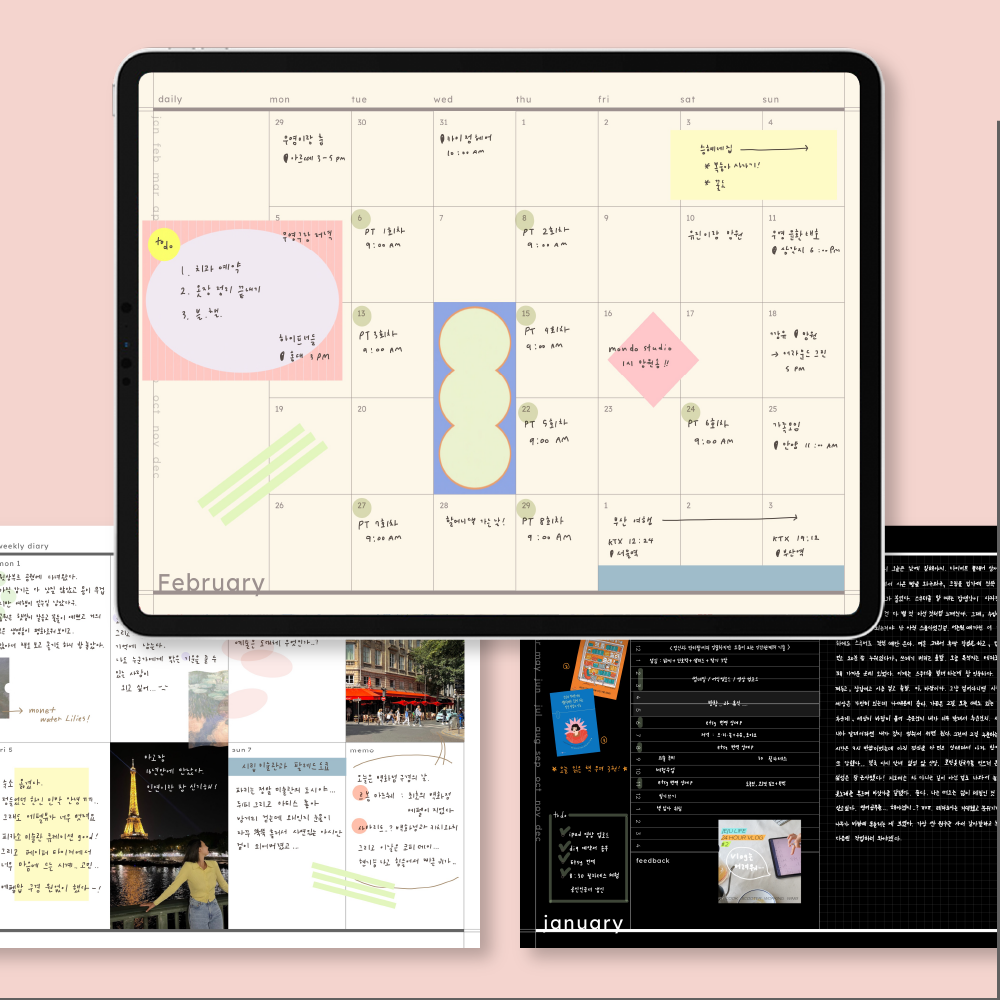
Task: Check the "8:30 필라테스 예약" task item
Action: pos(564,874)
